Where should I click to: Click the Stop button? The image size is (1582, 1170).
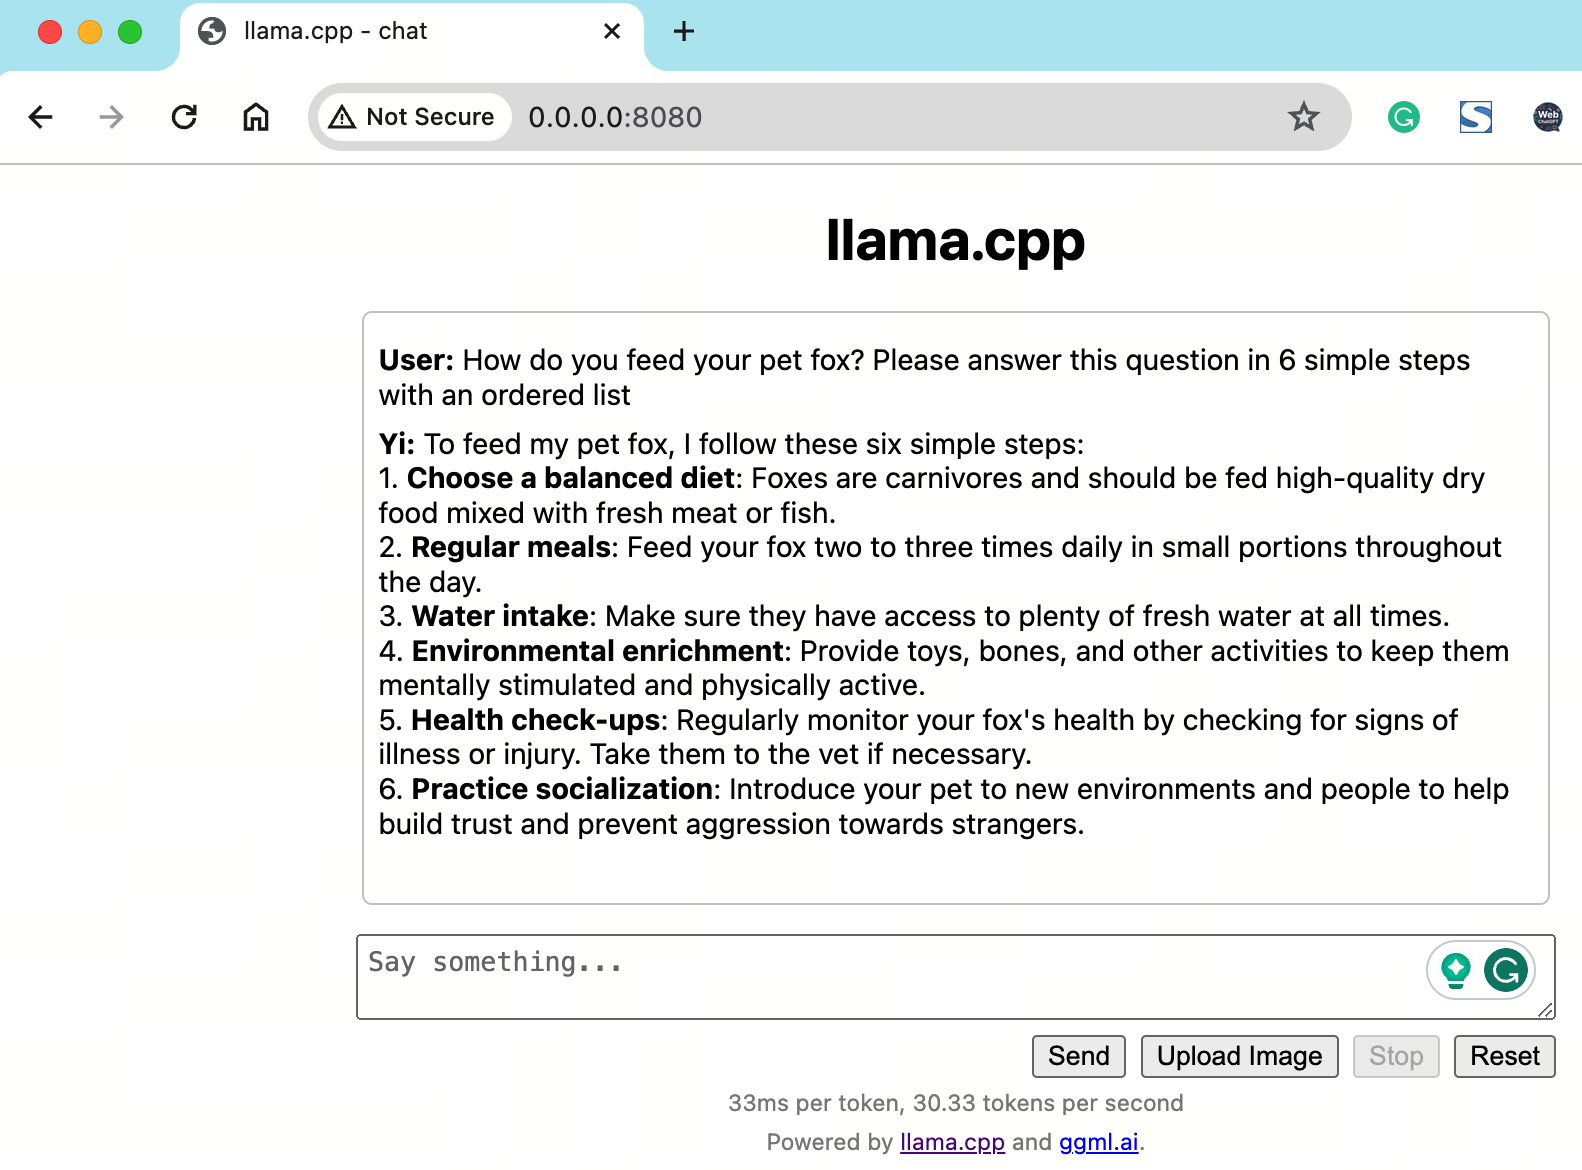1396,1056
